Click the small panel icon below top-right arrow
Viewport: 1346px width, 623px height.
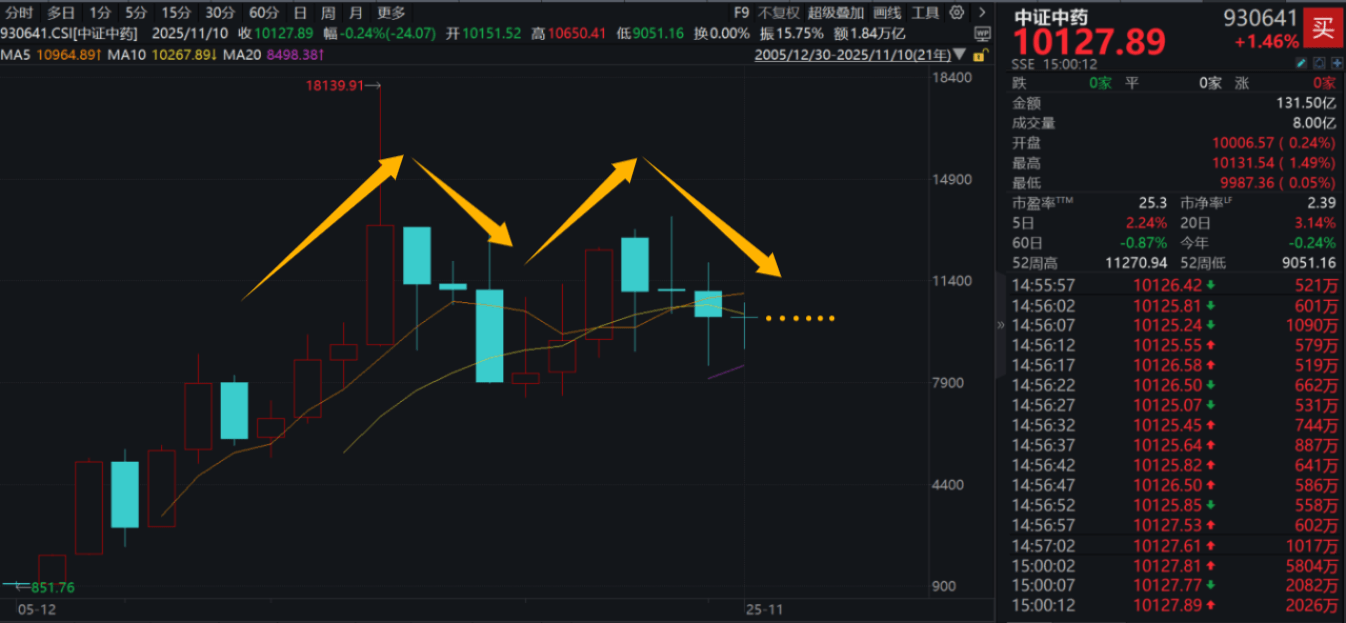click(981, 32)
